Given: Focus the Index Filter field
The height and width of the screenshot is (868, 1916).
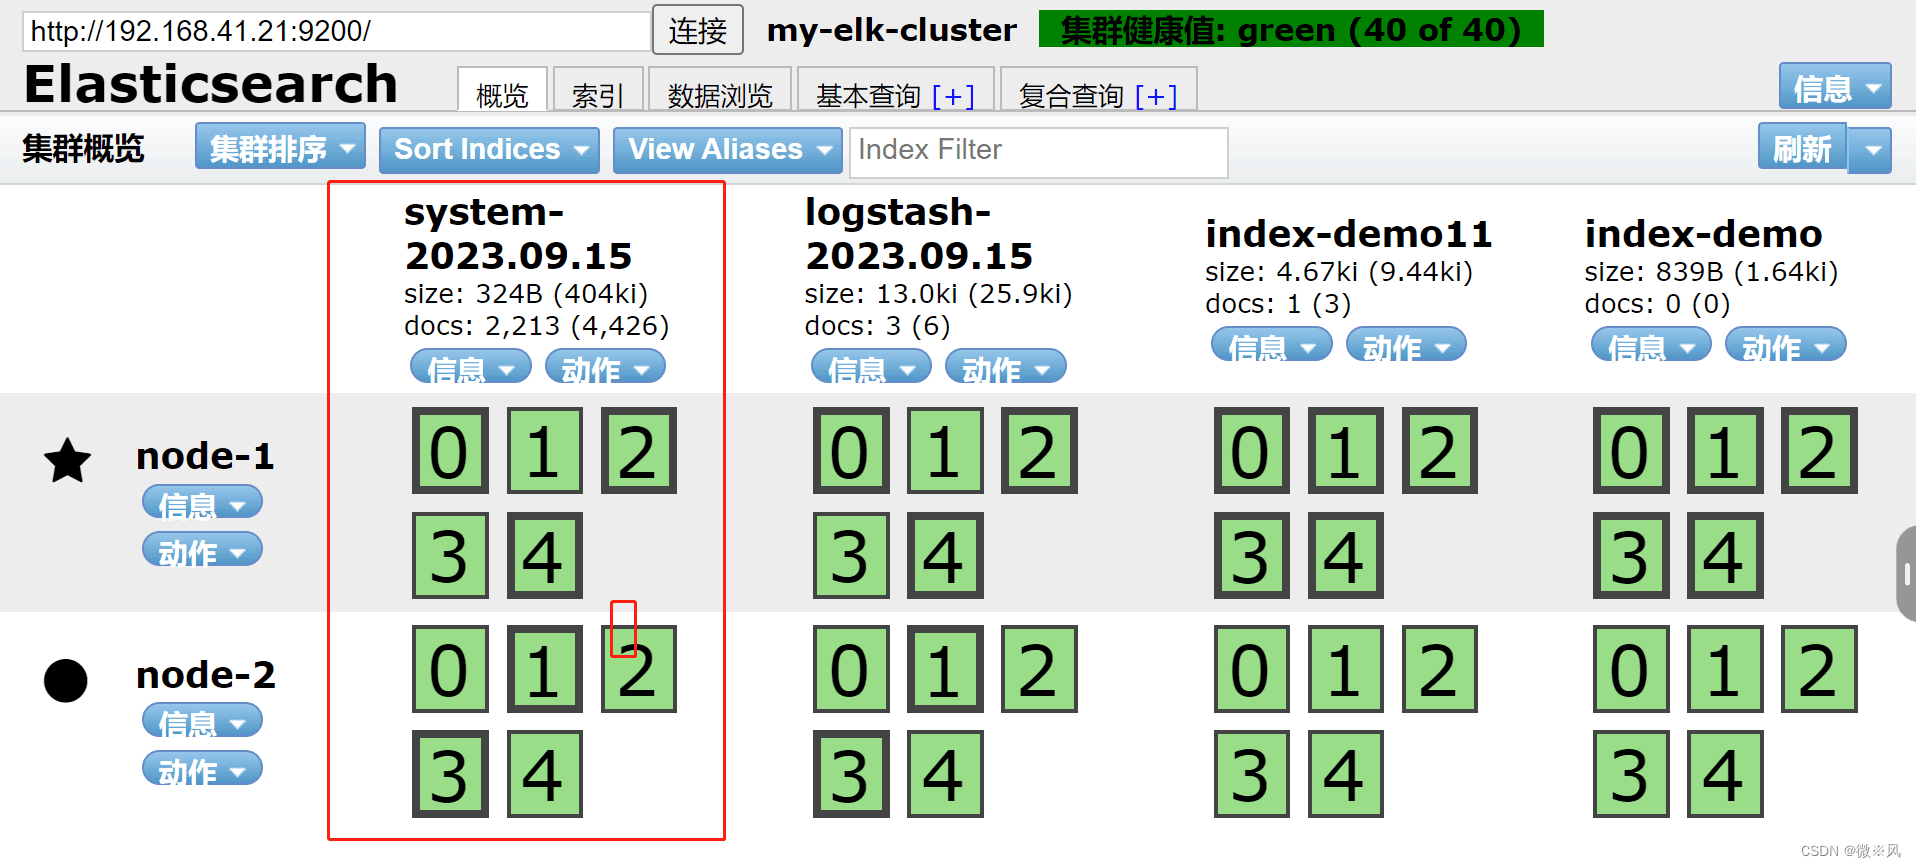Looking at the screenshot, I should tap(1039, 152).
